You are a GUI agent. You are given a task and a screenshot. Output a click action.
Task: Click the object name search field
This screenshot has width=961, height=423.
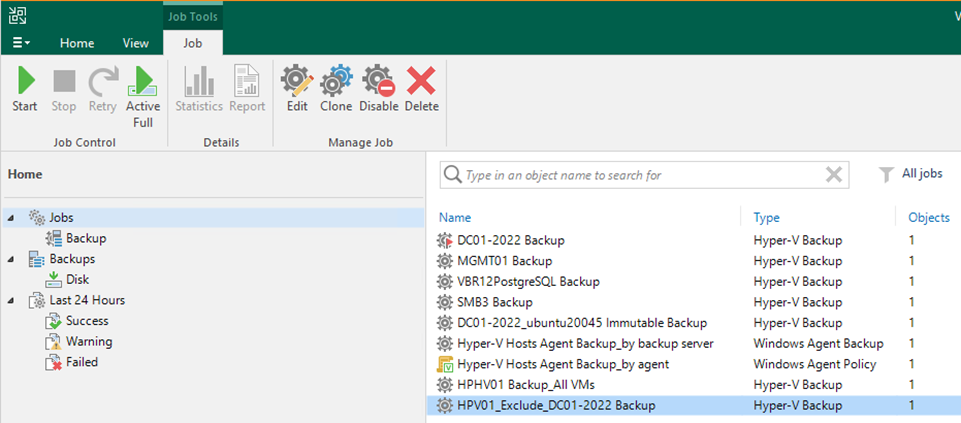640,175
